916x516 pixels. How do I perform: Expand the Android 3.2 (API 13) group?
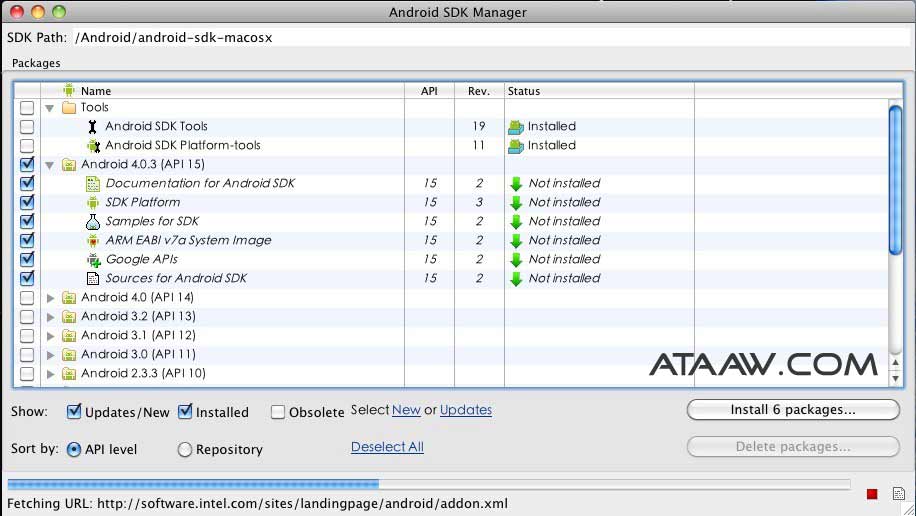tap(50, 317)
